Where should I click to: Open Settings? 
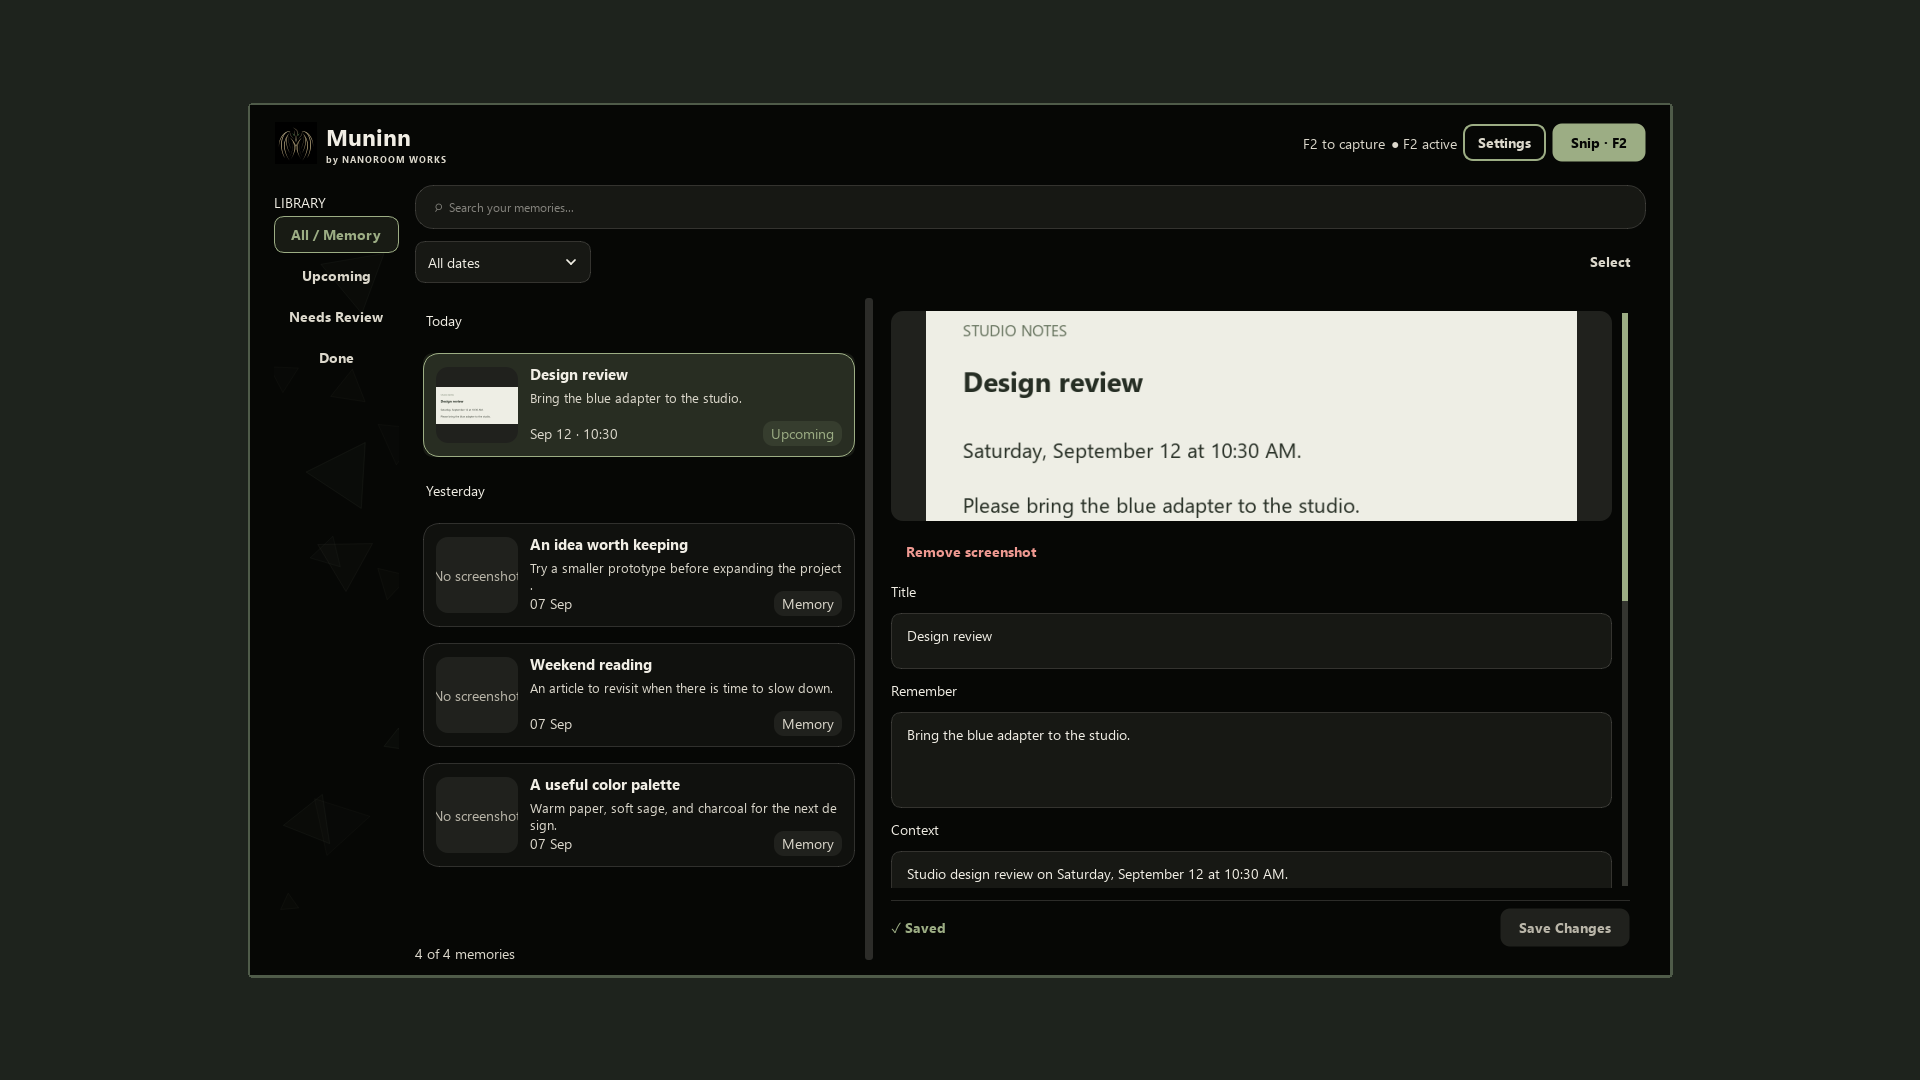click(1503, 143)
